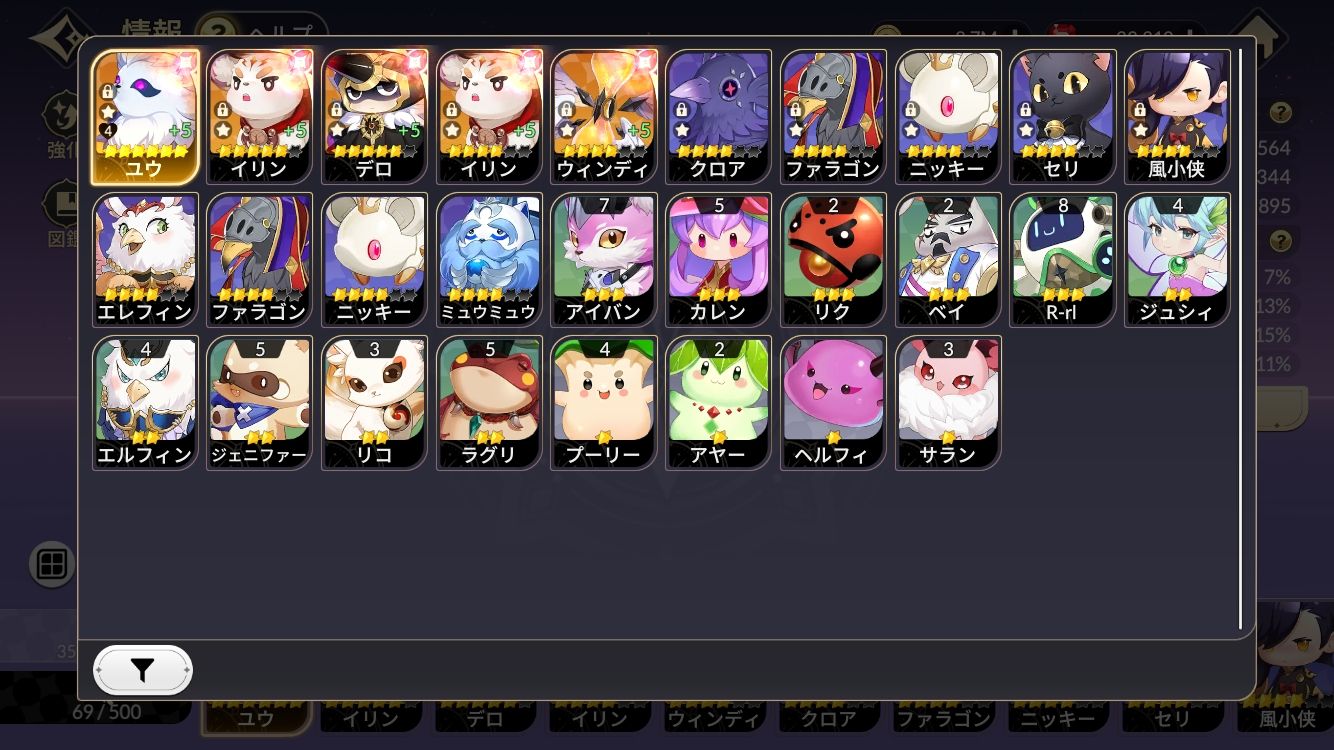This screenshot has width=1334, height=750.
Task: Select the ラグリ frog character card
Action: click(x=490, y=403)
